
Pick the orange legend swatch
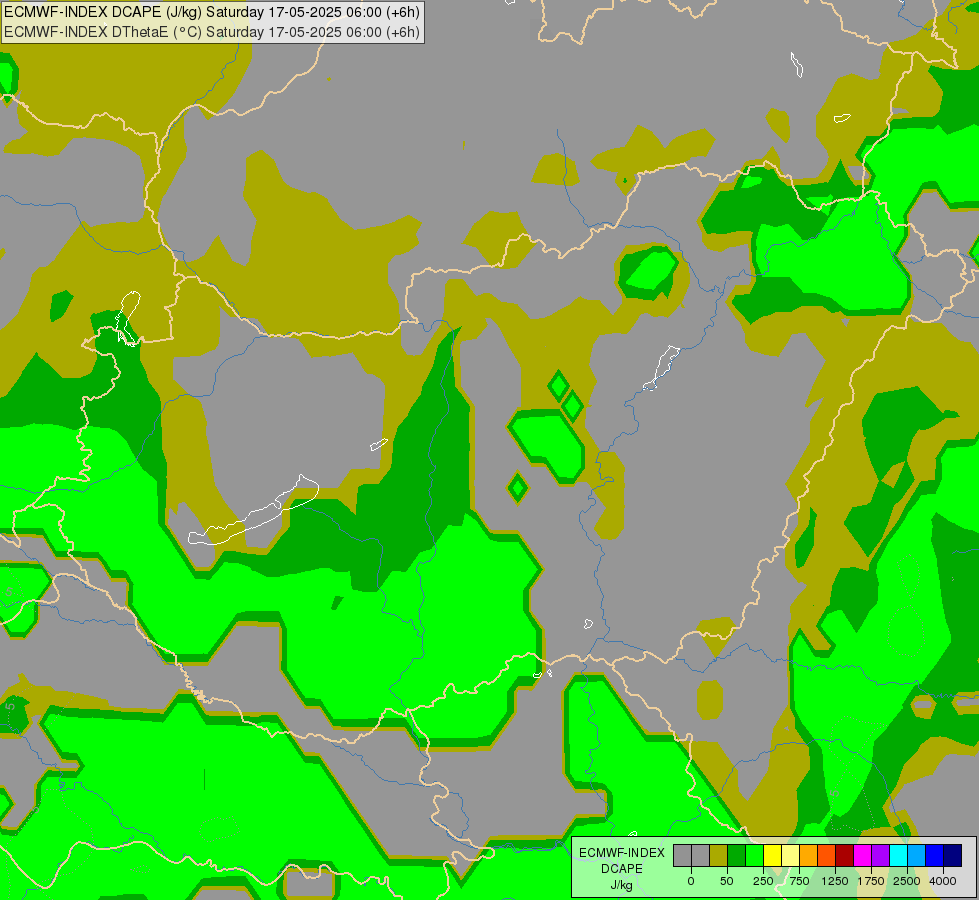pyautogui.click(x=809, y=855)
